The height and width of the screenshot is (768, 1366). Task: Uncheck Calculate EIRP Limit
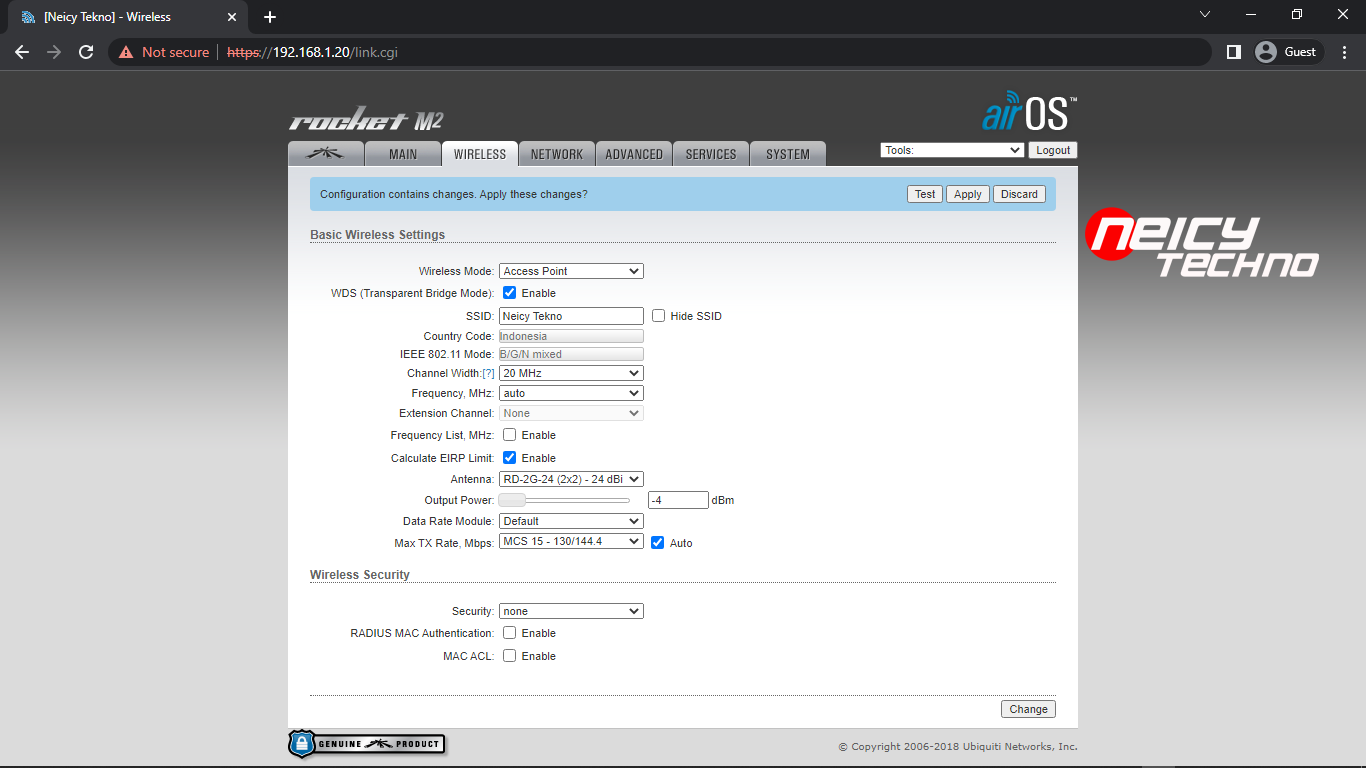[x=509, y=458]
